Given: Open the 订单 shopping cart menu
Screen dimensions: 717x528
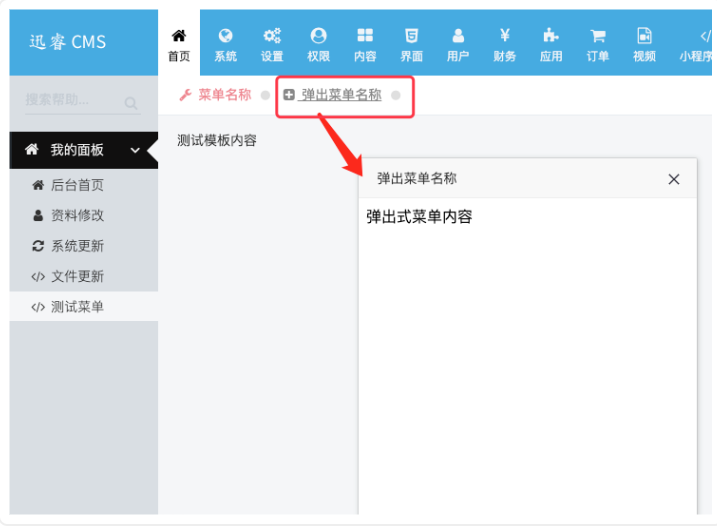Looking at the screenshot, I should (598, 45).
